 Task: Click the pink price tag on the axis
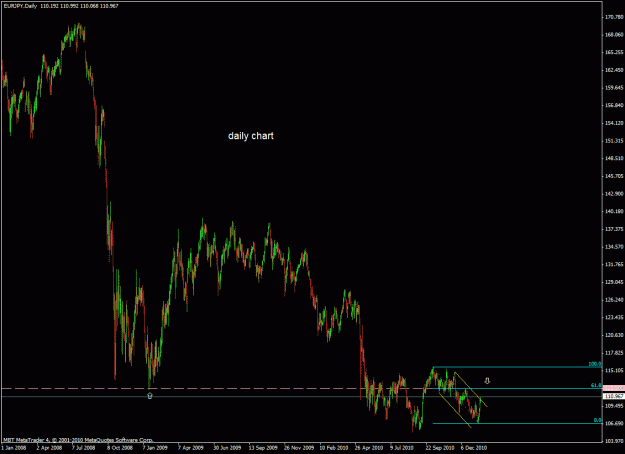(x=614, y=388)
